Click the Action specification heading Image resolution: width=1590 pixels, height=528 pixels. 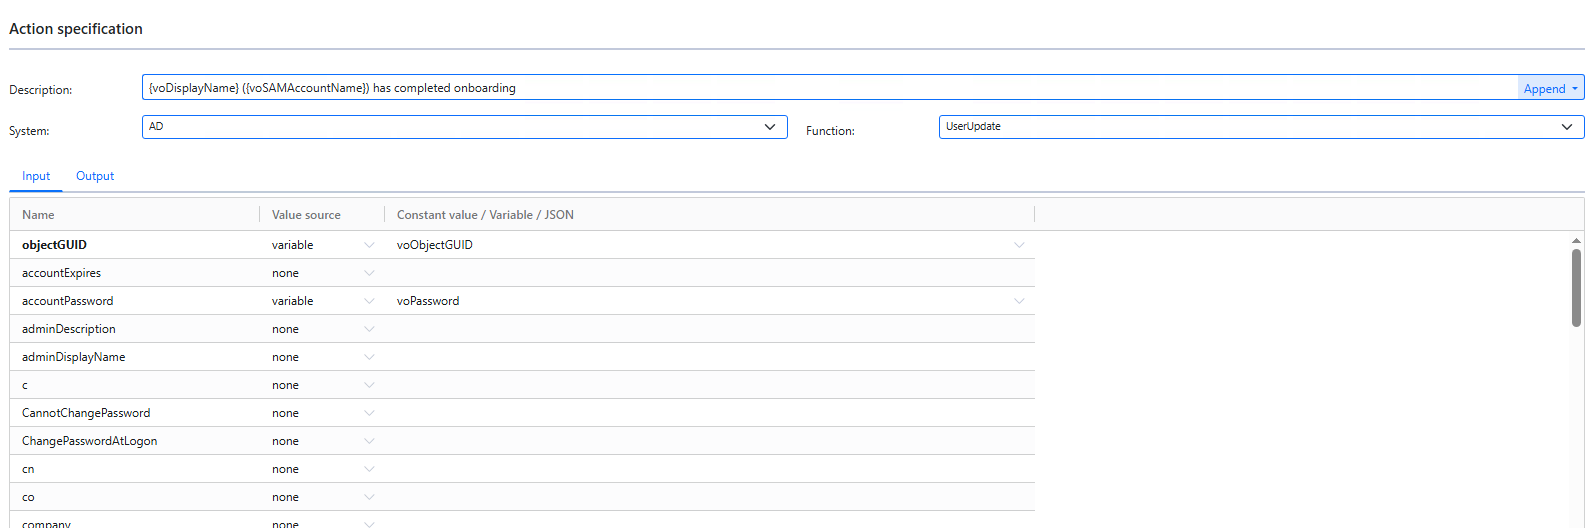click(76, 29)
